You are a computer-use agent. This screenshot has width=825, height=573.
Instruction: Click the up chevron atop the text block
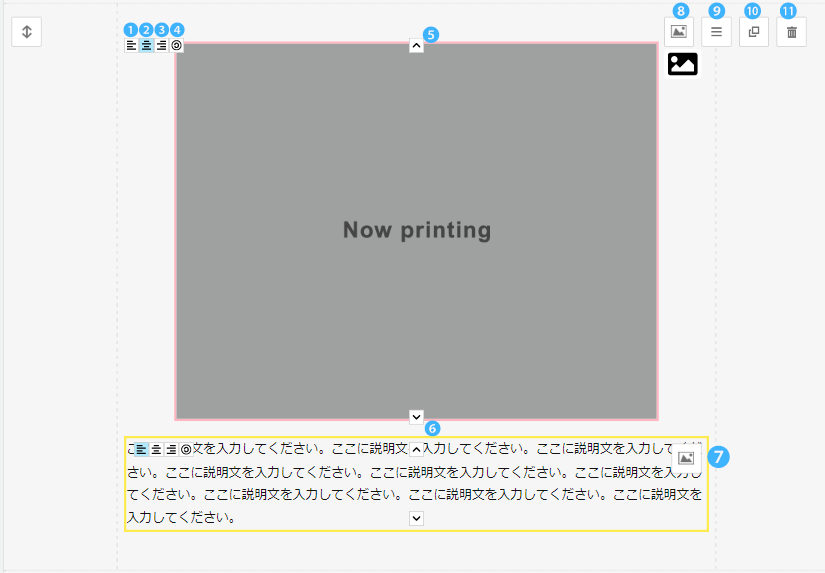417,450
